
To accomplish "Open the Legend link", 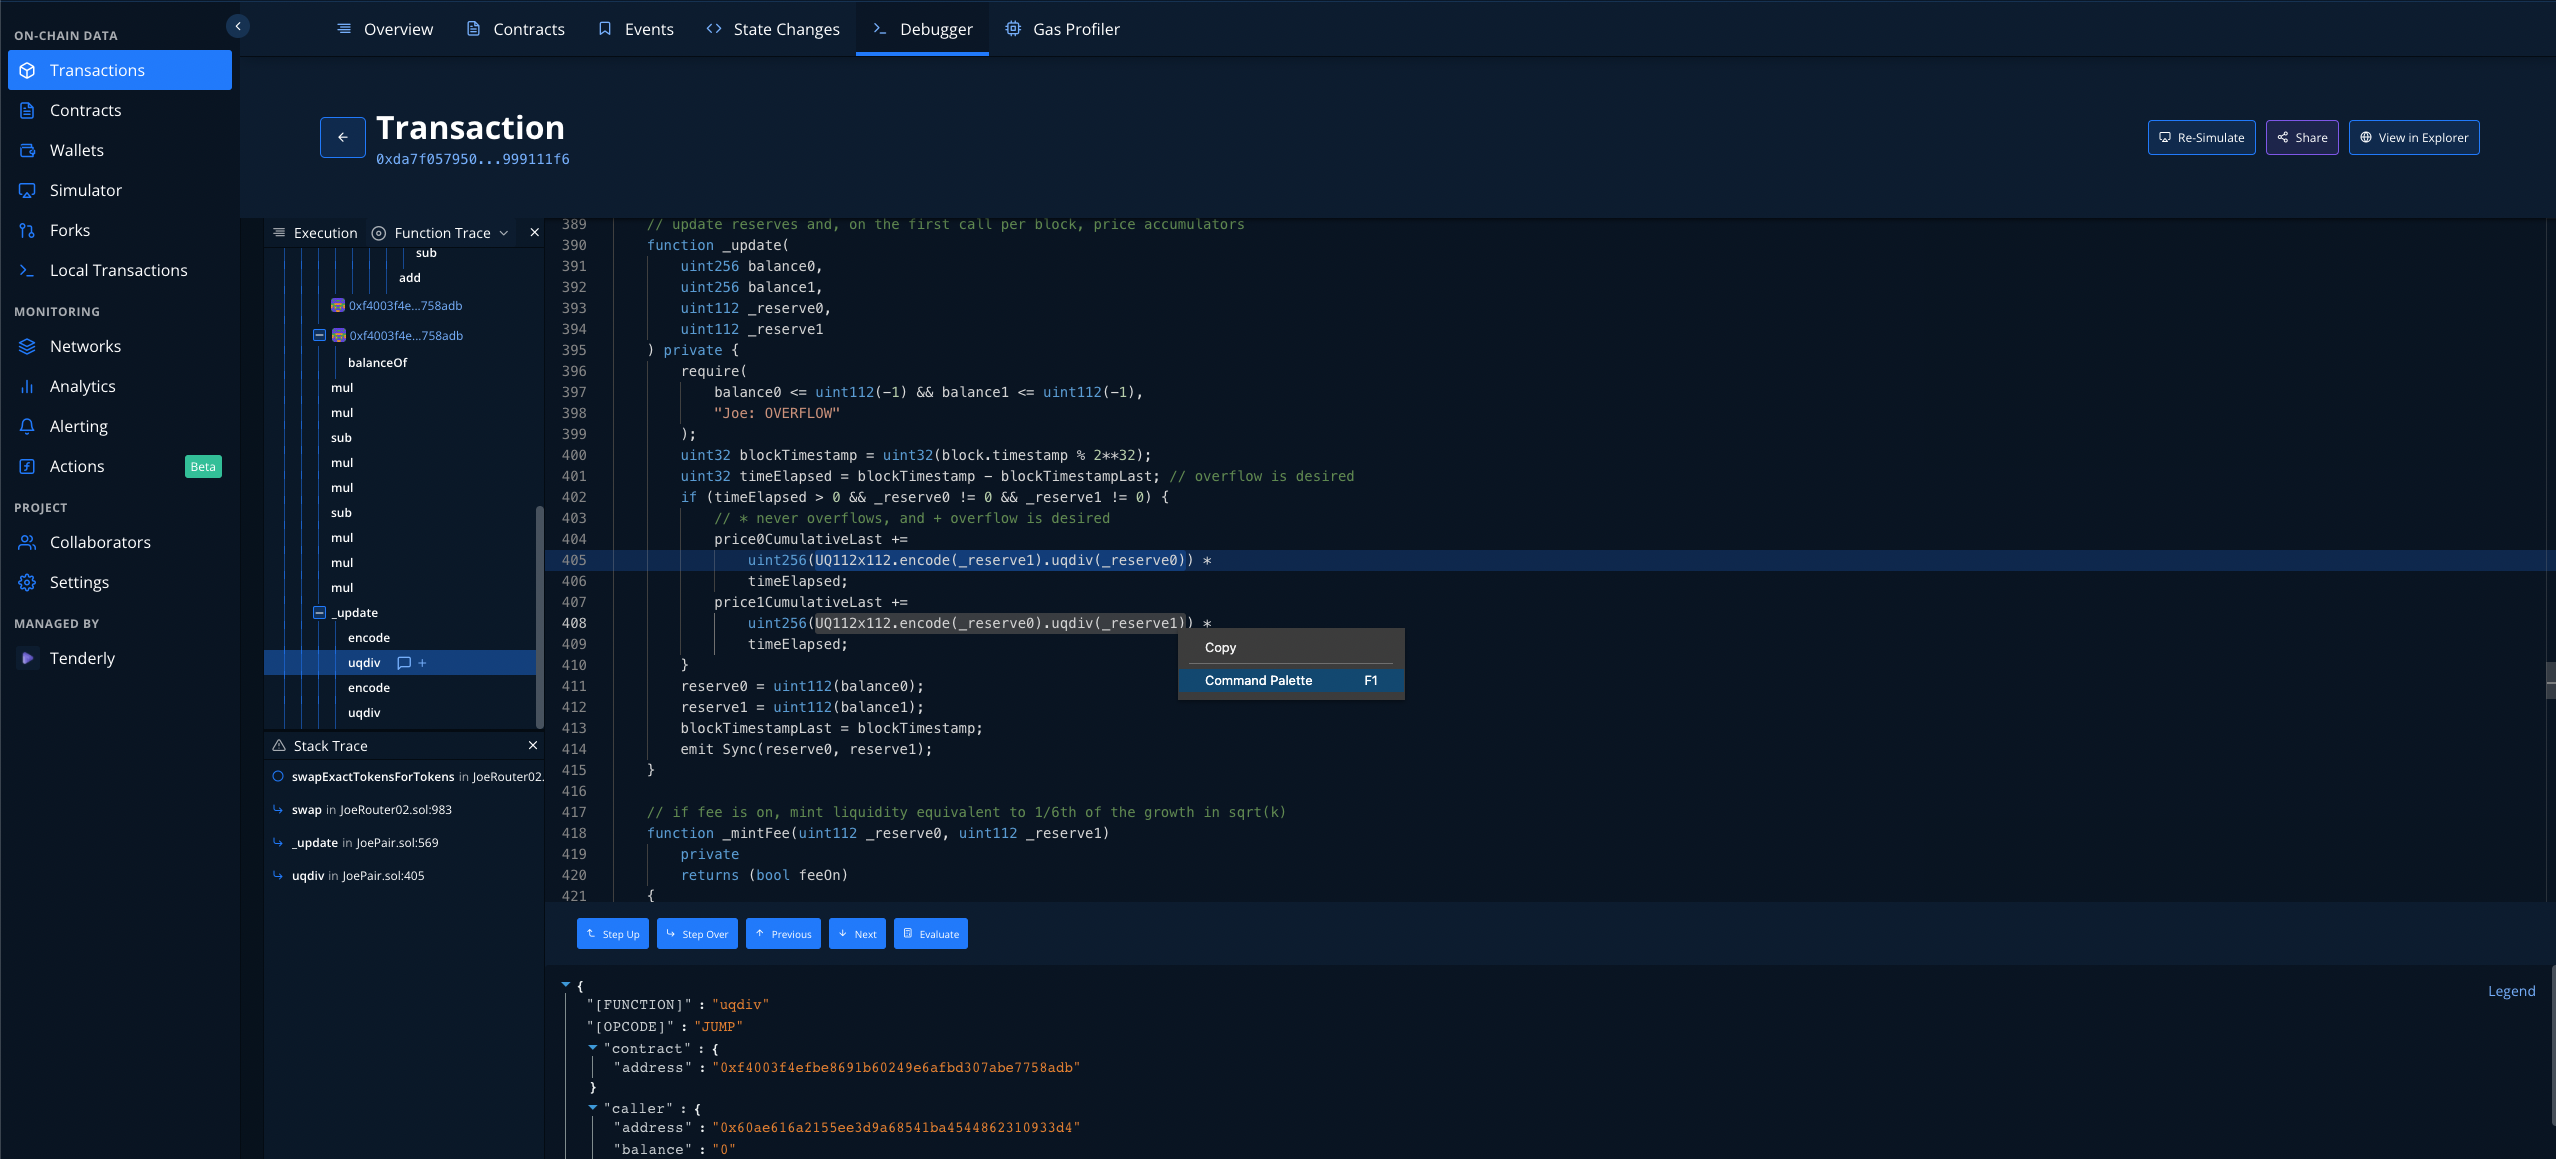I will tap(2512, 991).
